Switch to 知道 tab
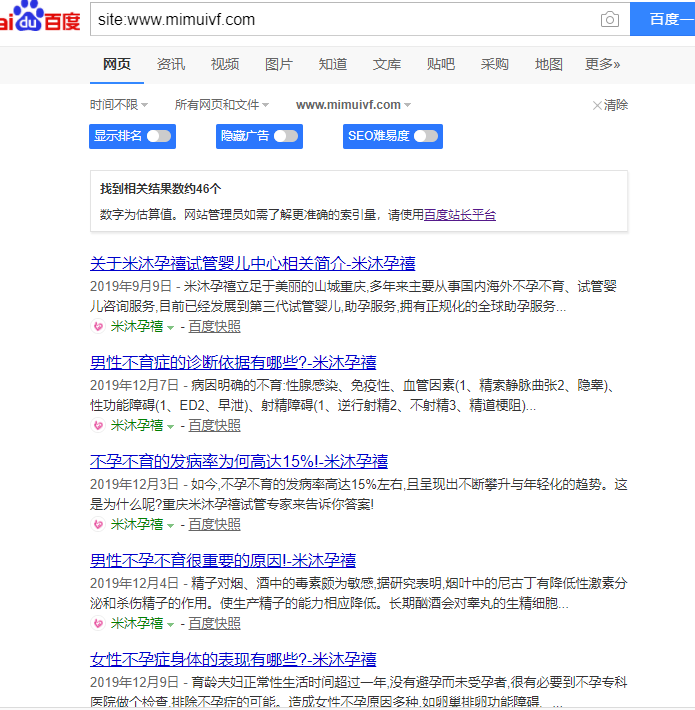The width and height of the screenshot is (695, 710). [x=333, y=64]
